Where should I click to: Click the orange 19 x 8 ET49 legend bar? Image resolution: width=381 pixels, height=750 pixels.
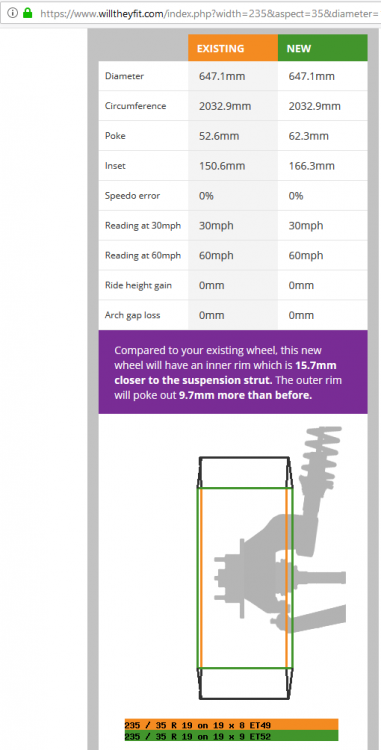pyautogui.click(x=231, y=725)
